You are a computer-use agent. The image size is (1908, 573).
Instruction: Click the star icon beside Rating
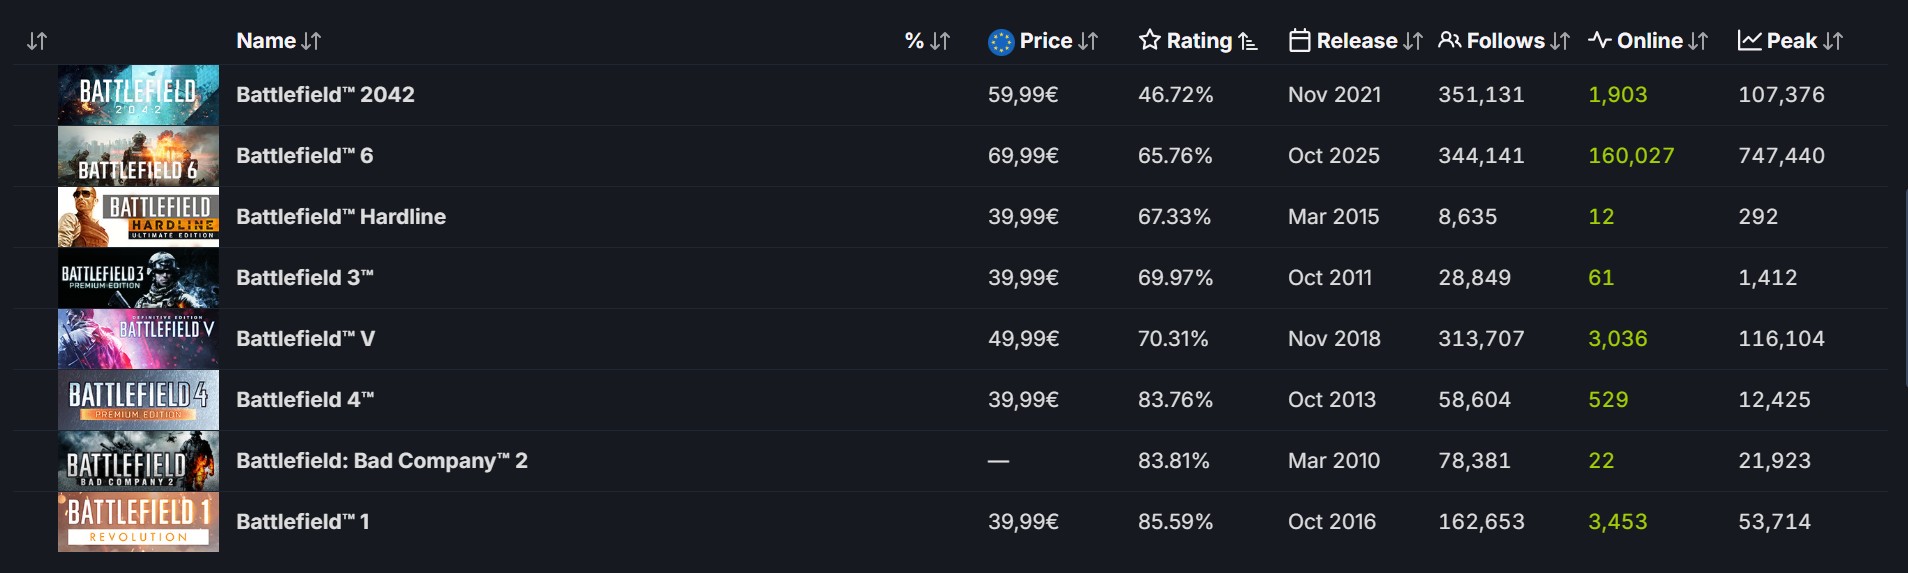pyautogui.click(x=1149, y=40)
